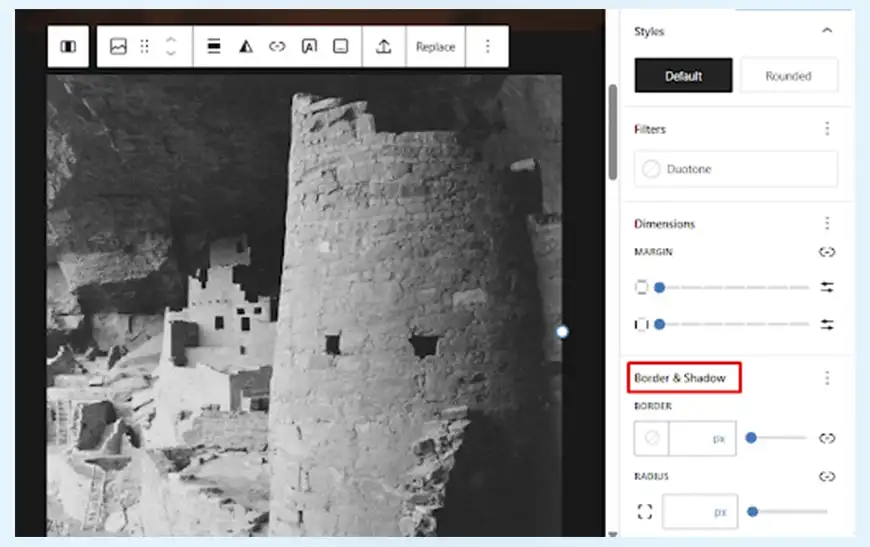
Task: Click the RADIUS label
Action: coord(651,476)
